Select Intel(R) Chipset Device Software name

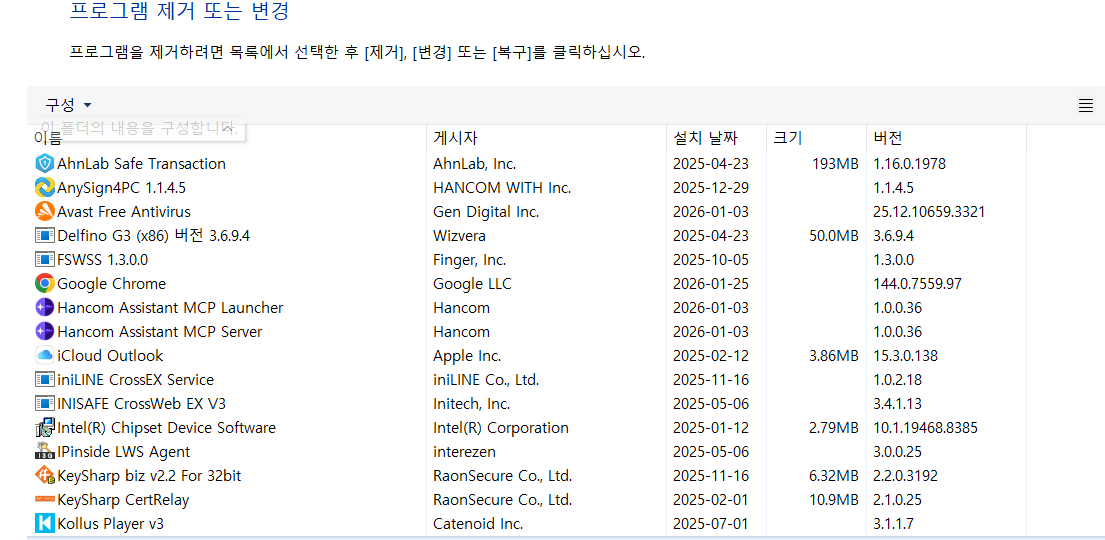(166, 427)
